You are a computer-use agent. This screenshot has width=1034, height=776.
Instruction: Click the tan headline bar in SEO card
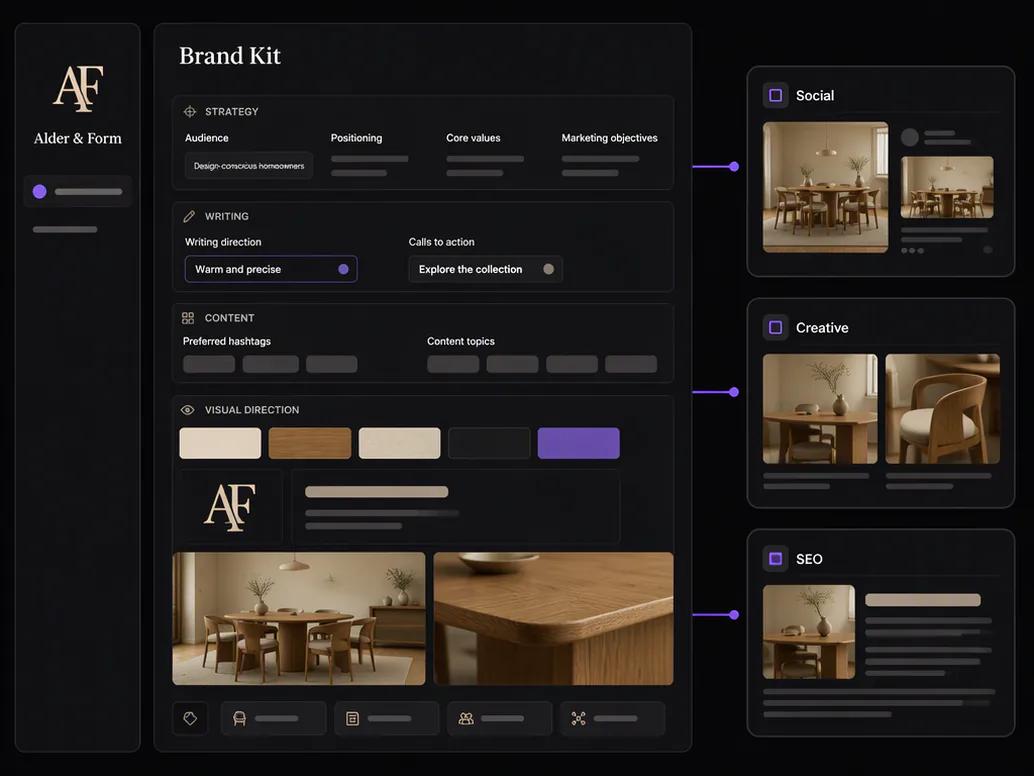[x=923, y=600]
